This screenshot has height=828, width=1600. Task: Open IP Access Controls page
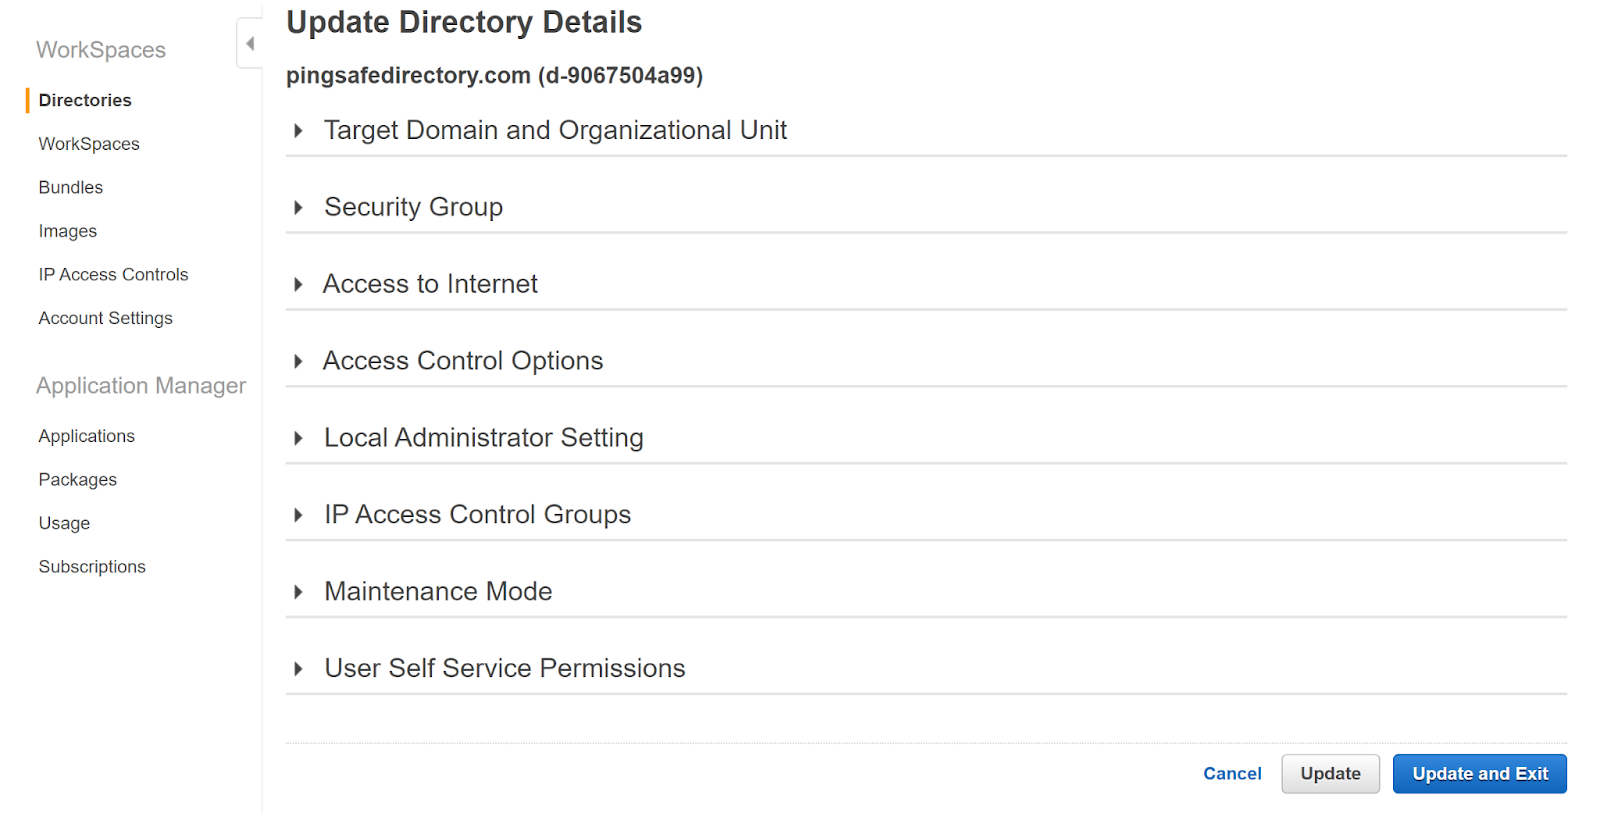pos(113,275)
